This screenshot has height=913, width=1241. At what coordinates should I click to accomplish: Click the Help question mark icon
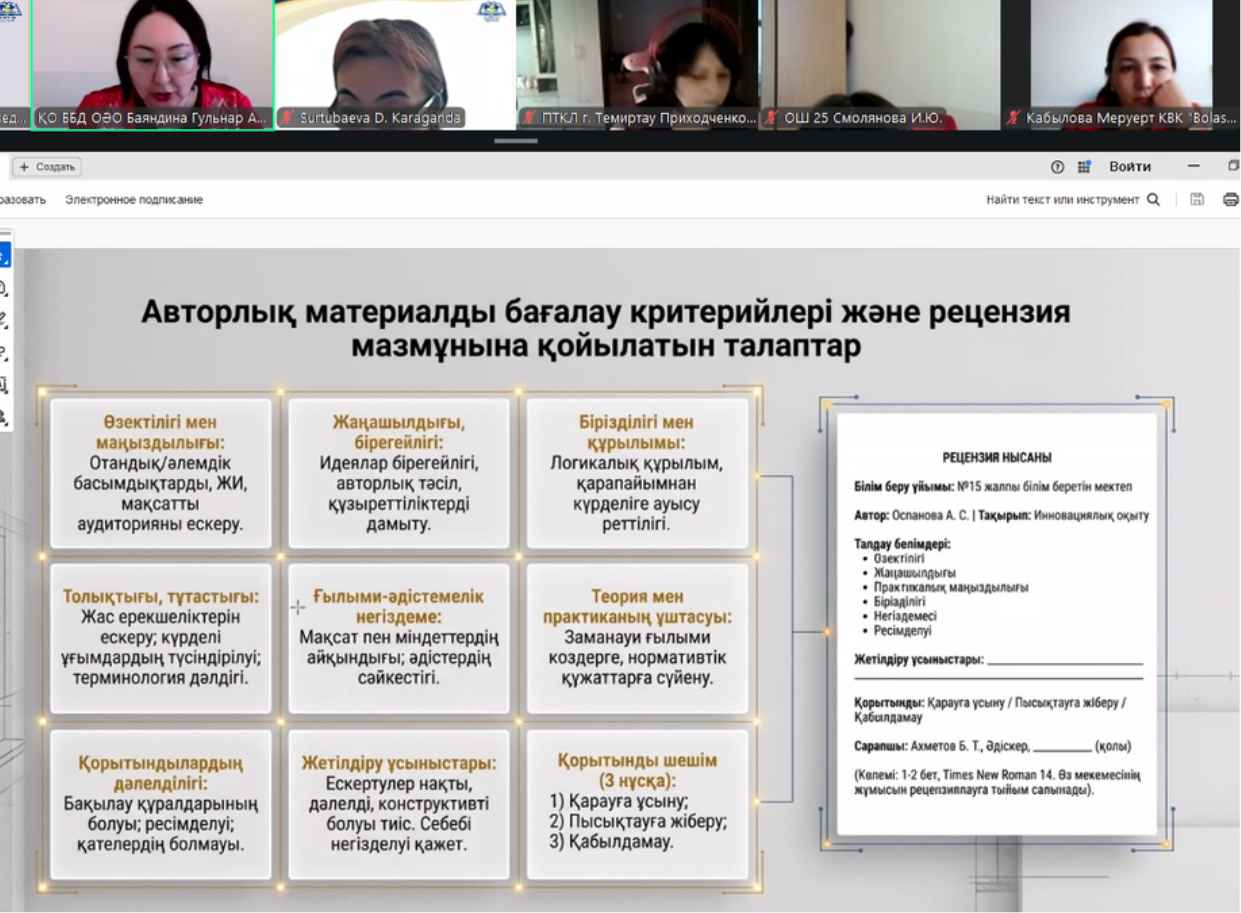[1057, 167]
